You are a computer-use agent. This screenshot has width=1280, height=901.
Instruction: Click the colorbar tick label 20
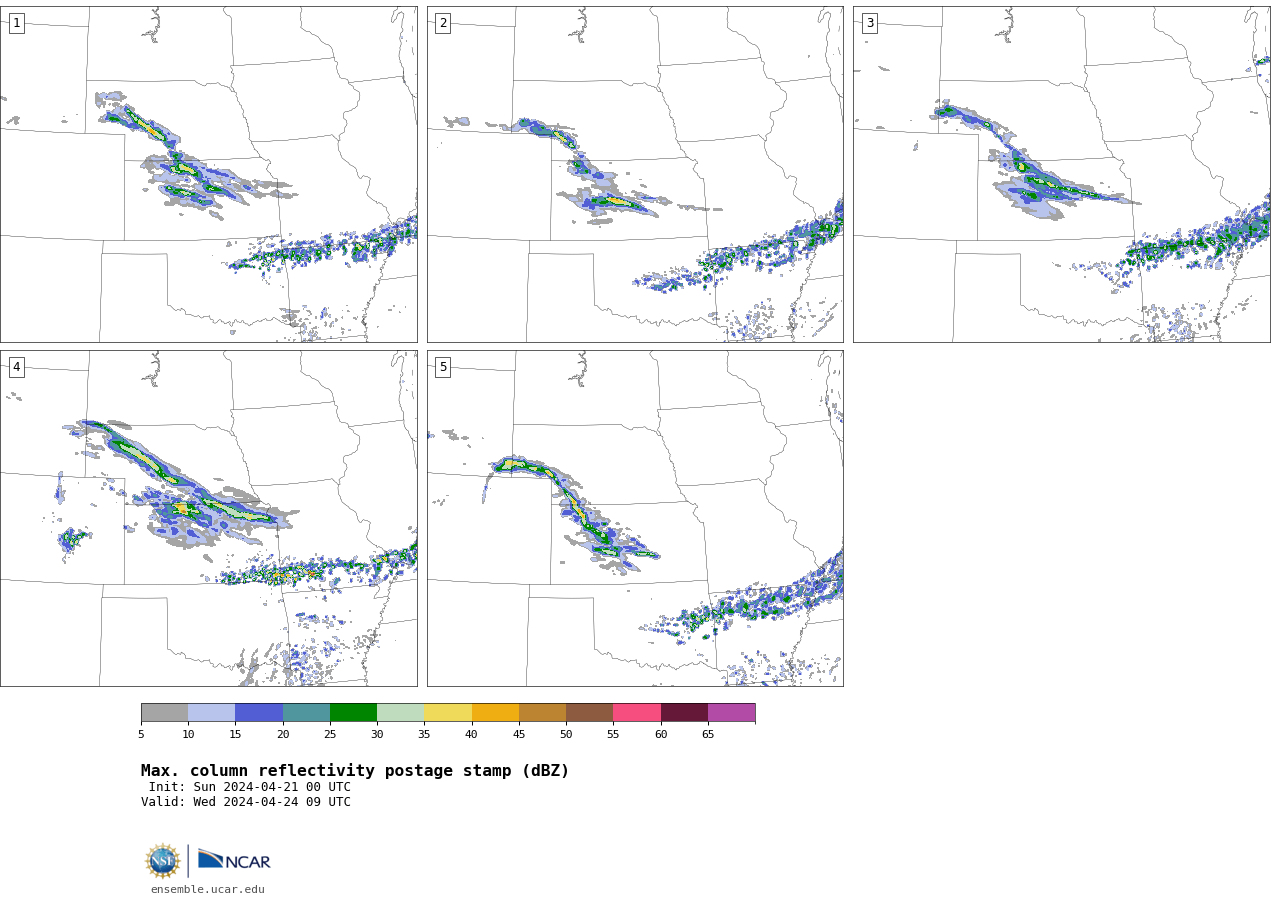pyautogui.click(x=283, y=735)
